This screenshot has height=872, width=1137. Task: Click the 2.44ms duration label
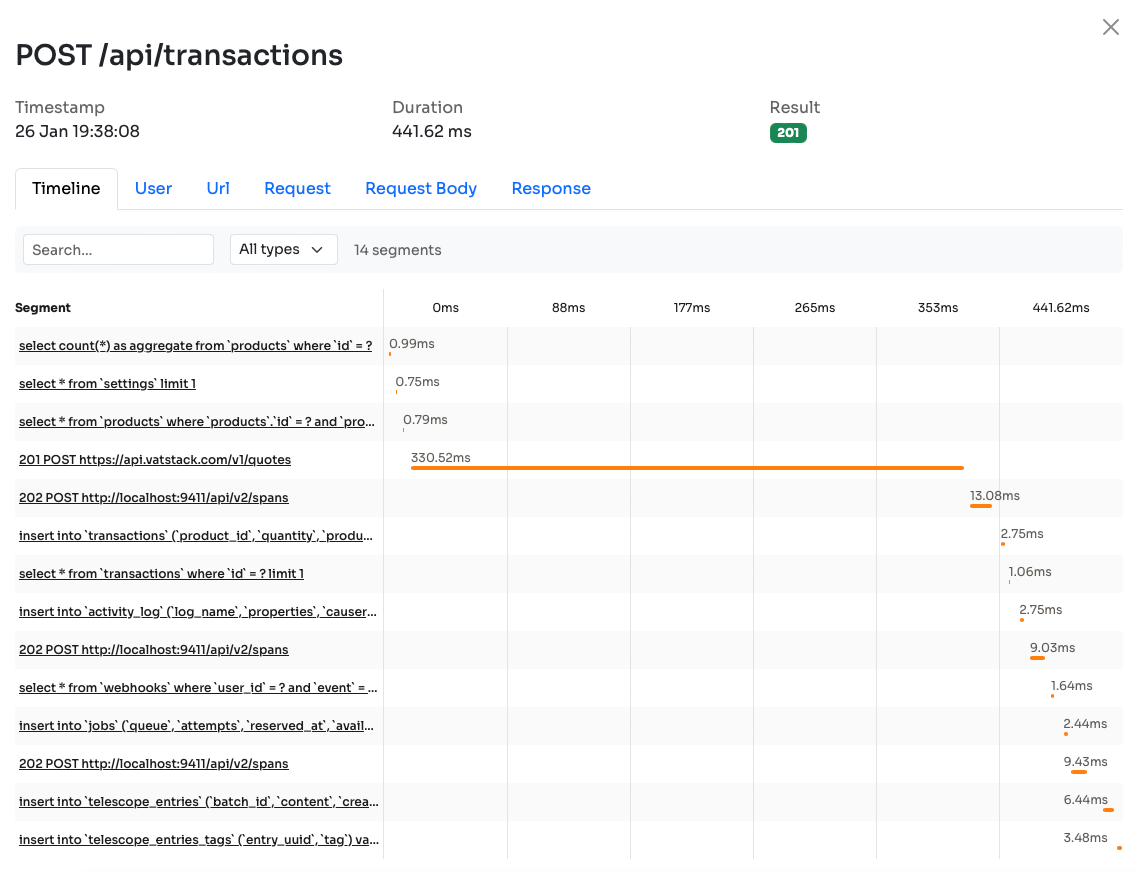(1086, 723)
